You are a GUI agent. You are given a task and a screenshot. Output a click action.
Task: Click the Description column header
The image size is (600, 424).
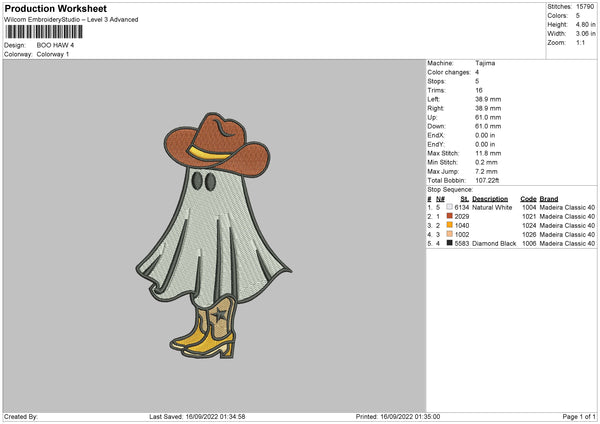490,198
